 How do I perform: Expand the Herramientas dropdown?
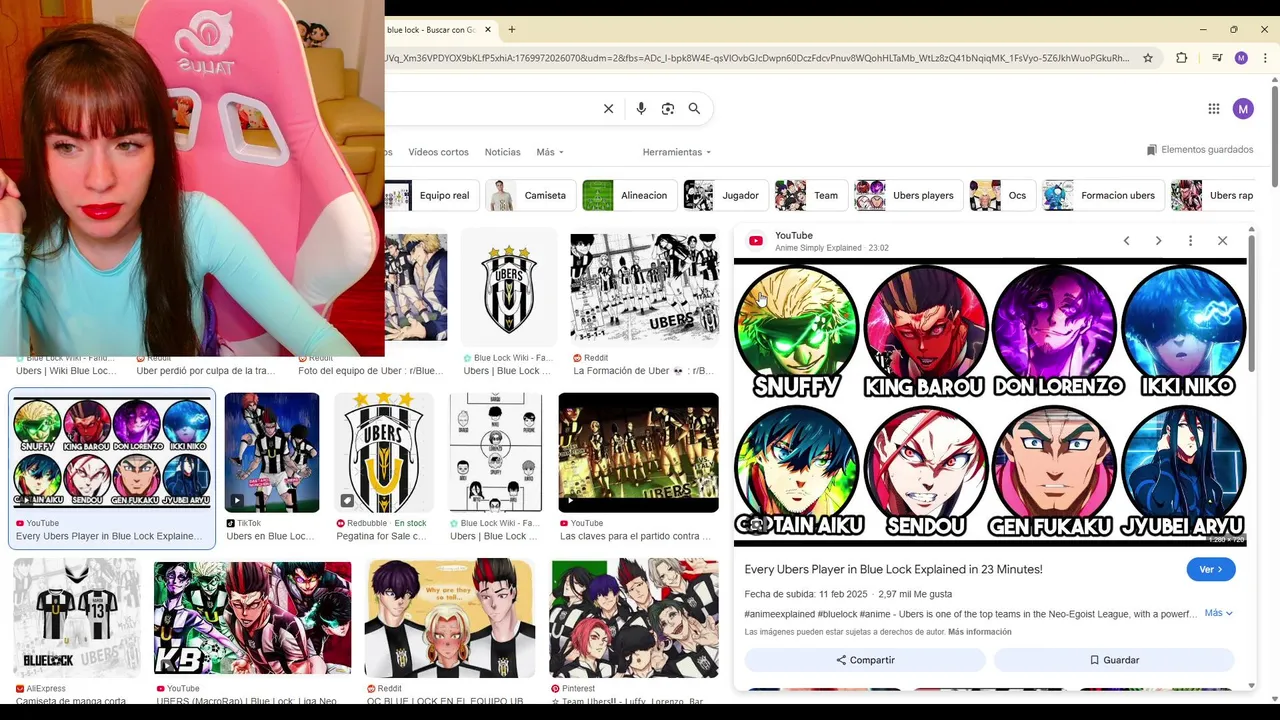(677, 152)
